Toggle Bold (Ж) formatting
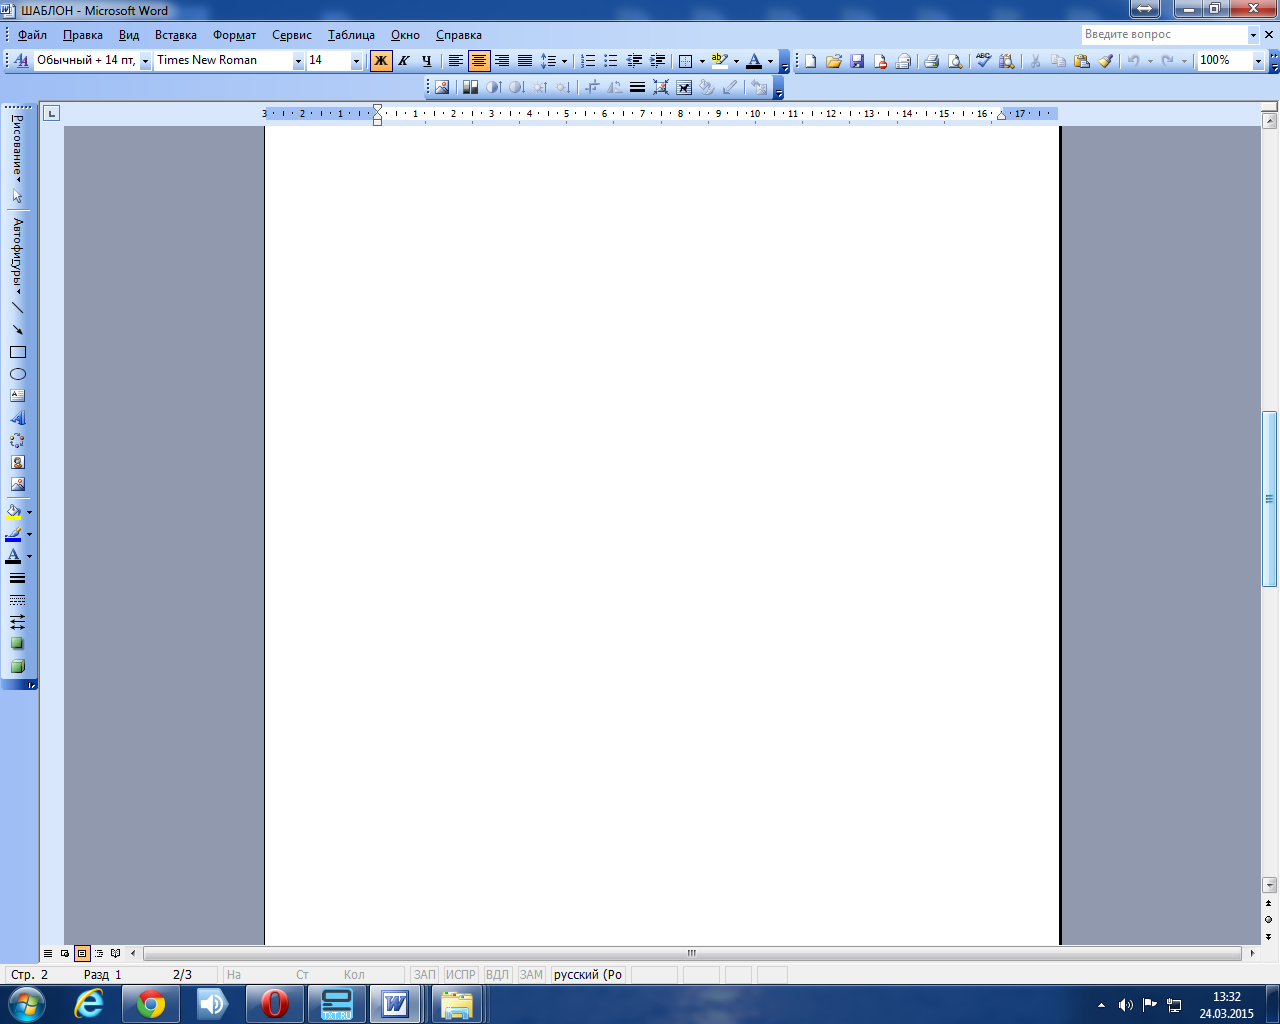The height and width of the screenshot is (1024, 1280). click(x=381, y=61)
